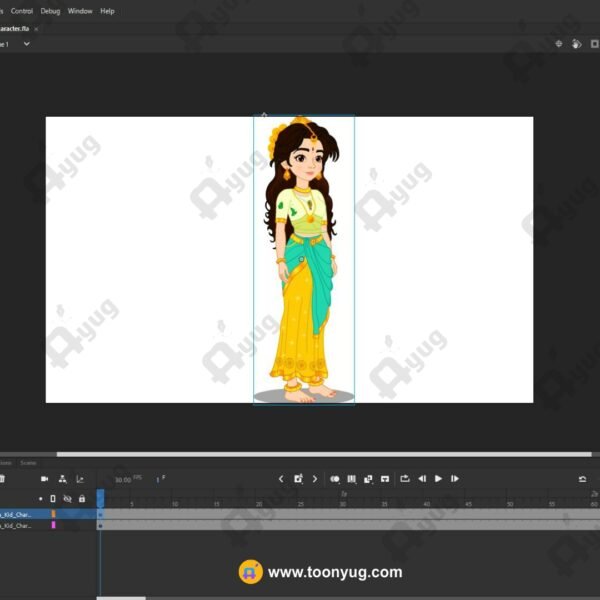Open the Debug menu
Screen dimensions: 600x600
pos(51,11)
